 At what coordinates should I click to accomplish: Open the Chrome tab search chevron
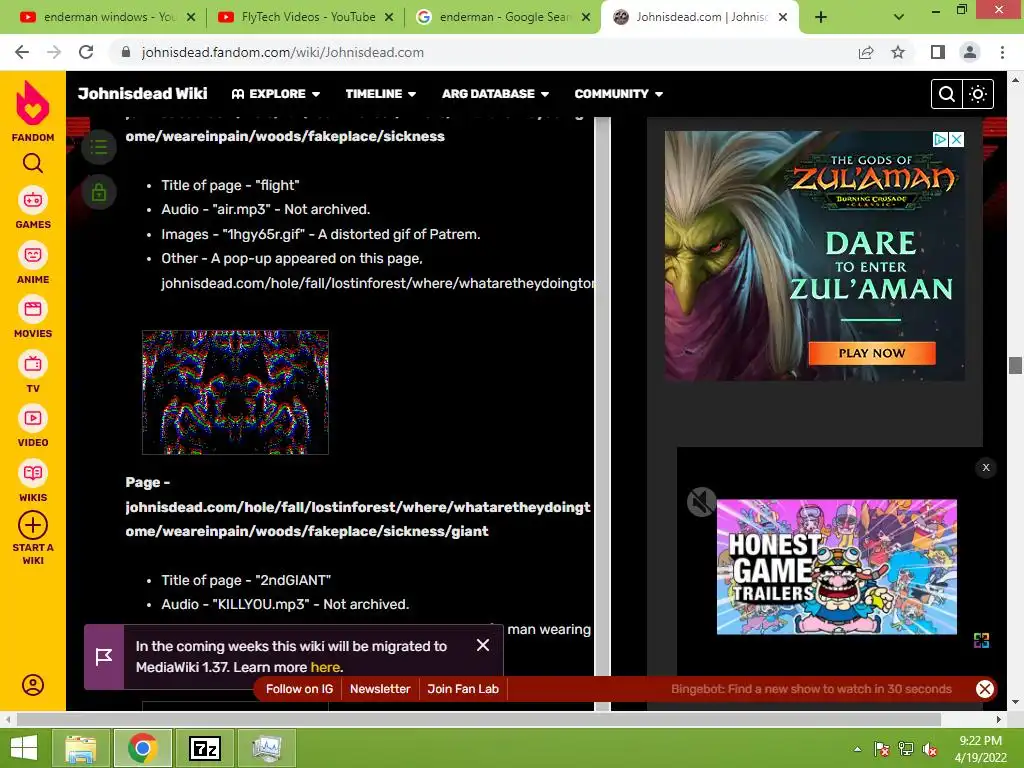point(899,18)
